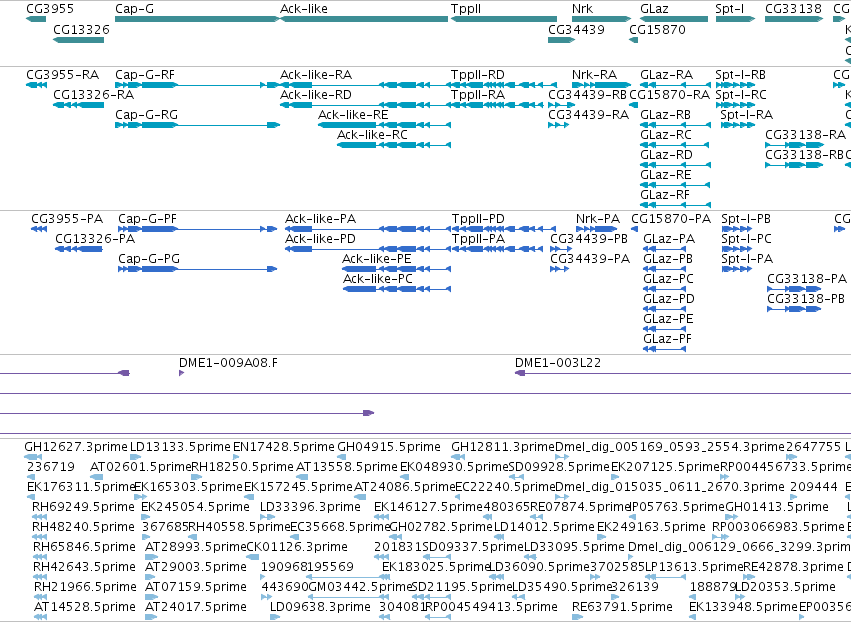Click EST RE63791.5prime
851x622 pixels.
(623, 606)
